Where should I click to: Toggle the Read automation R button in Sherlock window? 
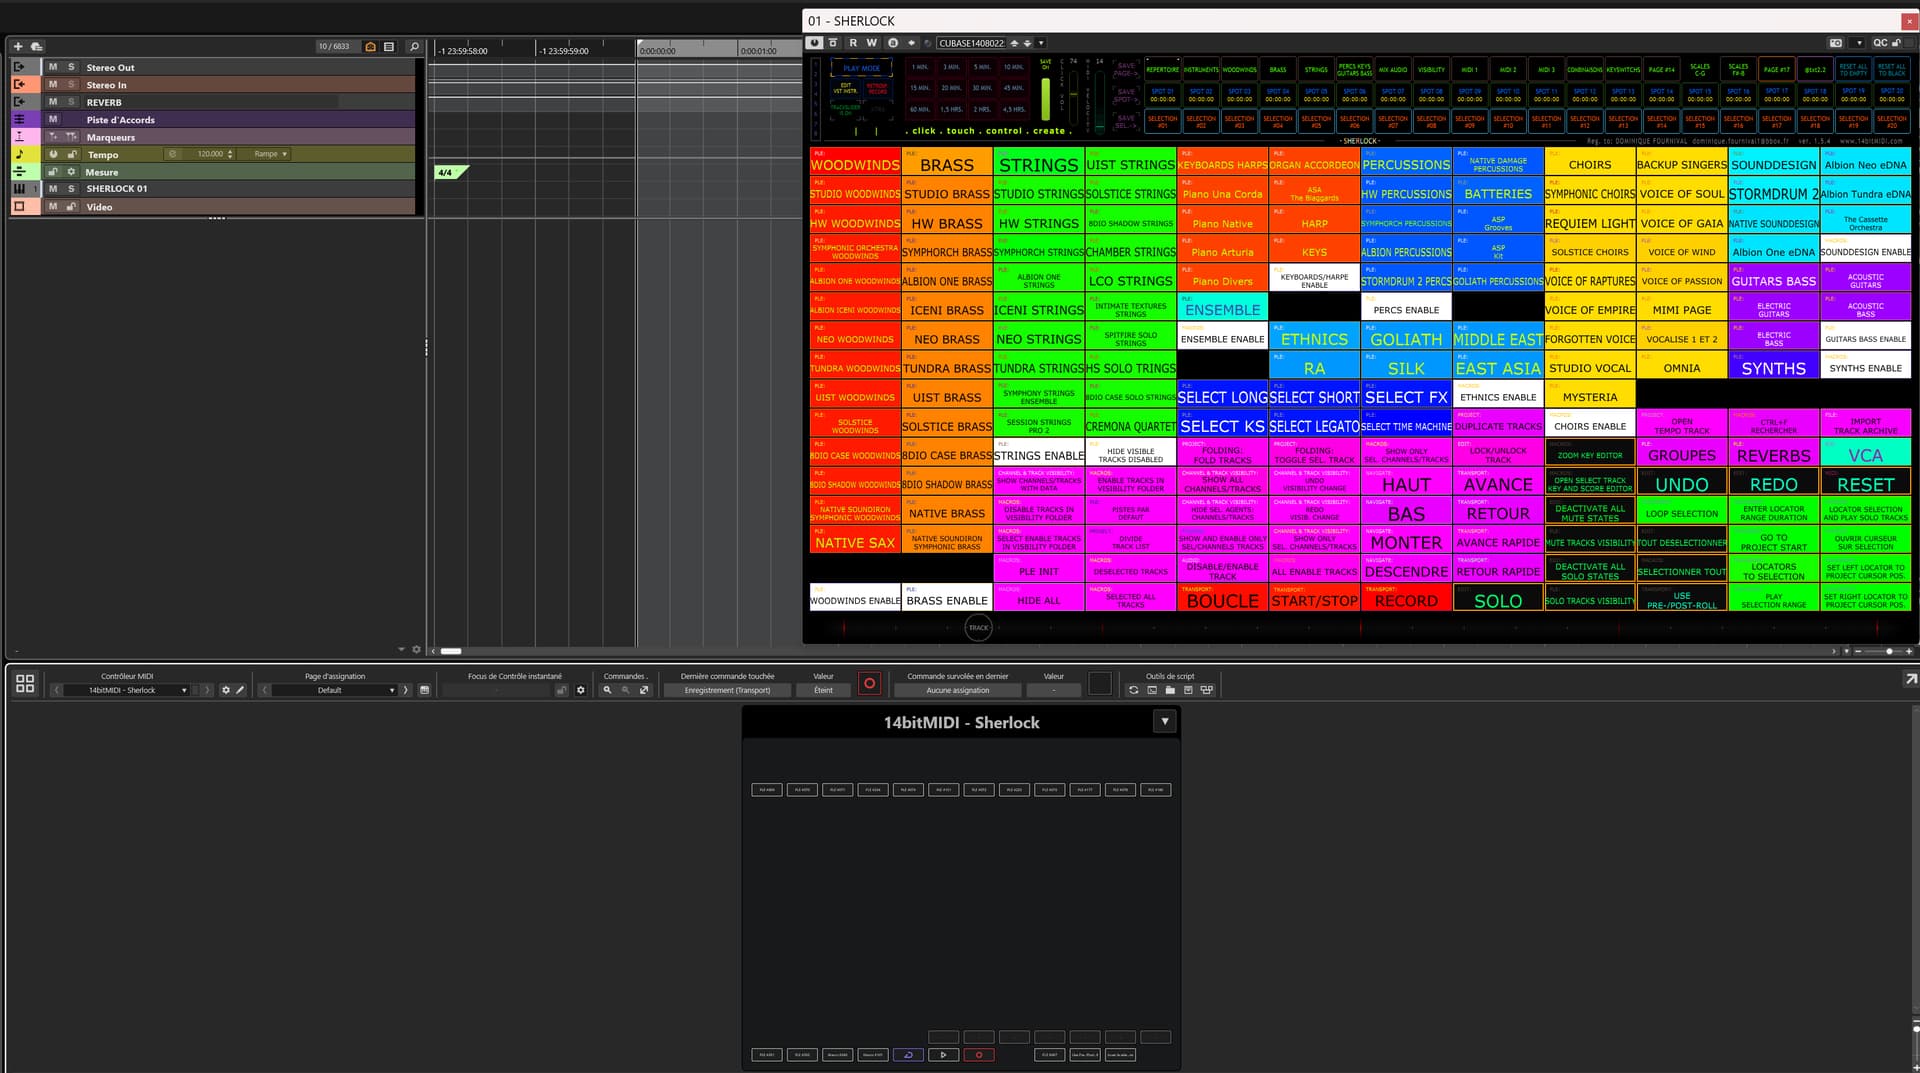(853, 43)
